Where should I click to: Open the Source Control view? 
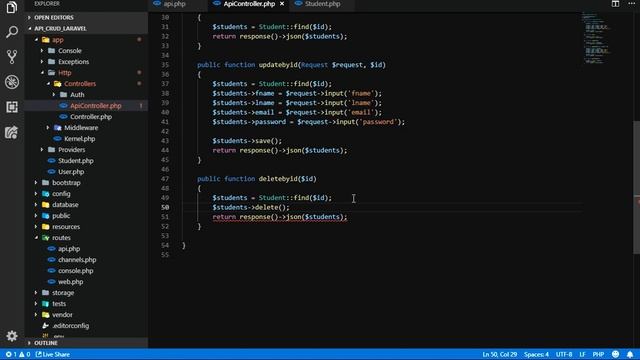(12, 57)
